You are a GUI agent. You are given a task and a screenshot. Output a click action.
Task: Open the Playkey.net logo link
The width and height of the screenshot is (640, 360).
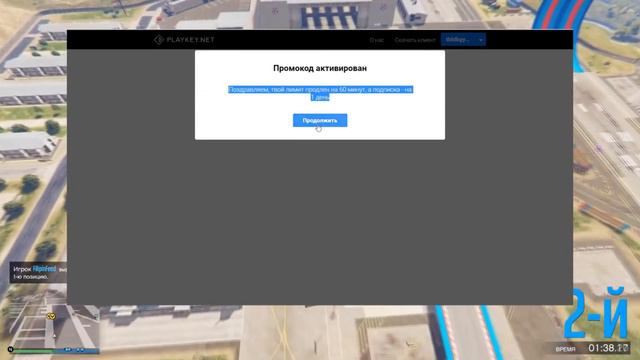tap(184, 40)
